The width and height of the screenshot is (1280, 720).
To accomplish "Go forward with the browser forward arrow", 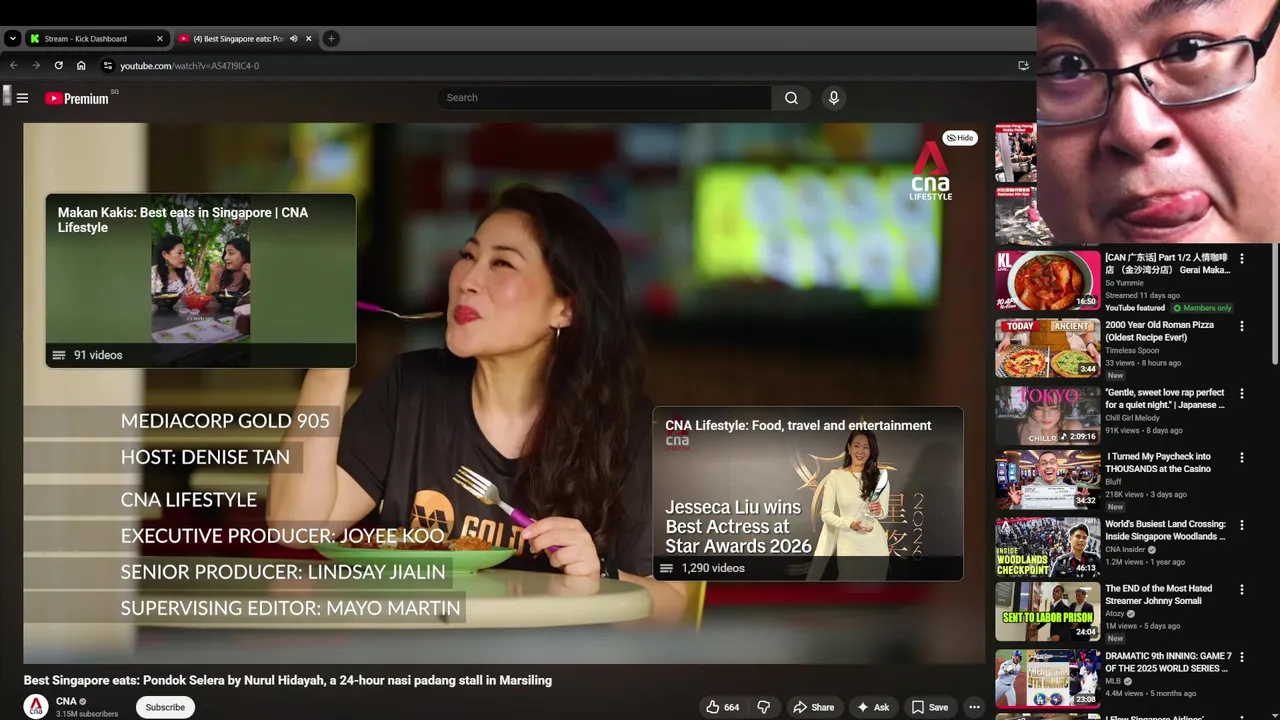I will coord(36,66).
